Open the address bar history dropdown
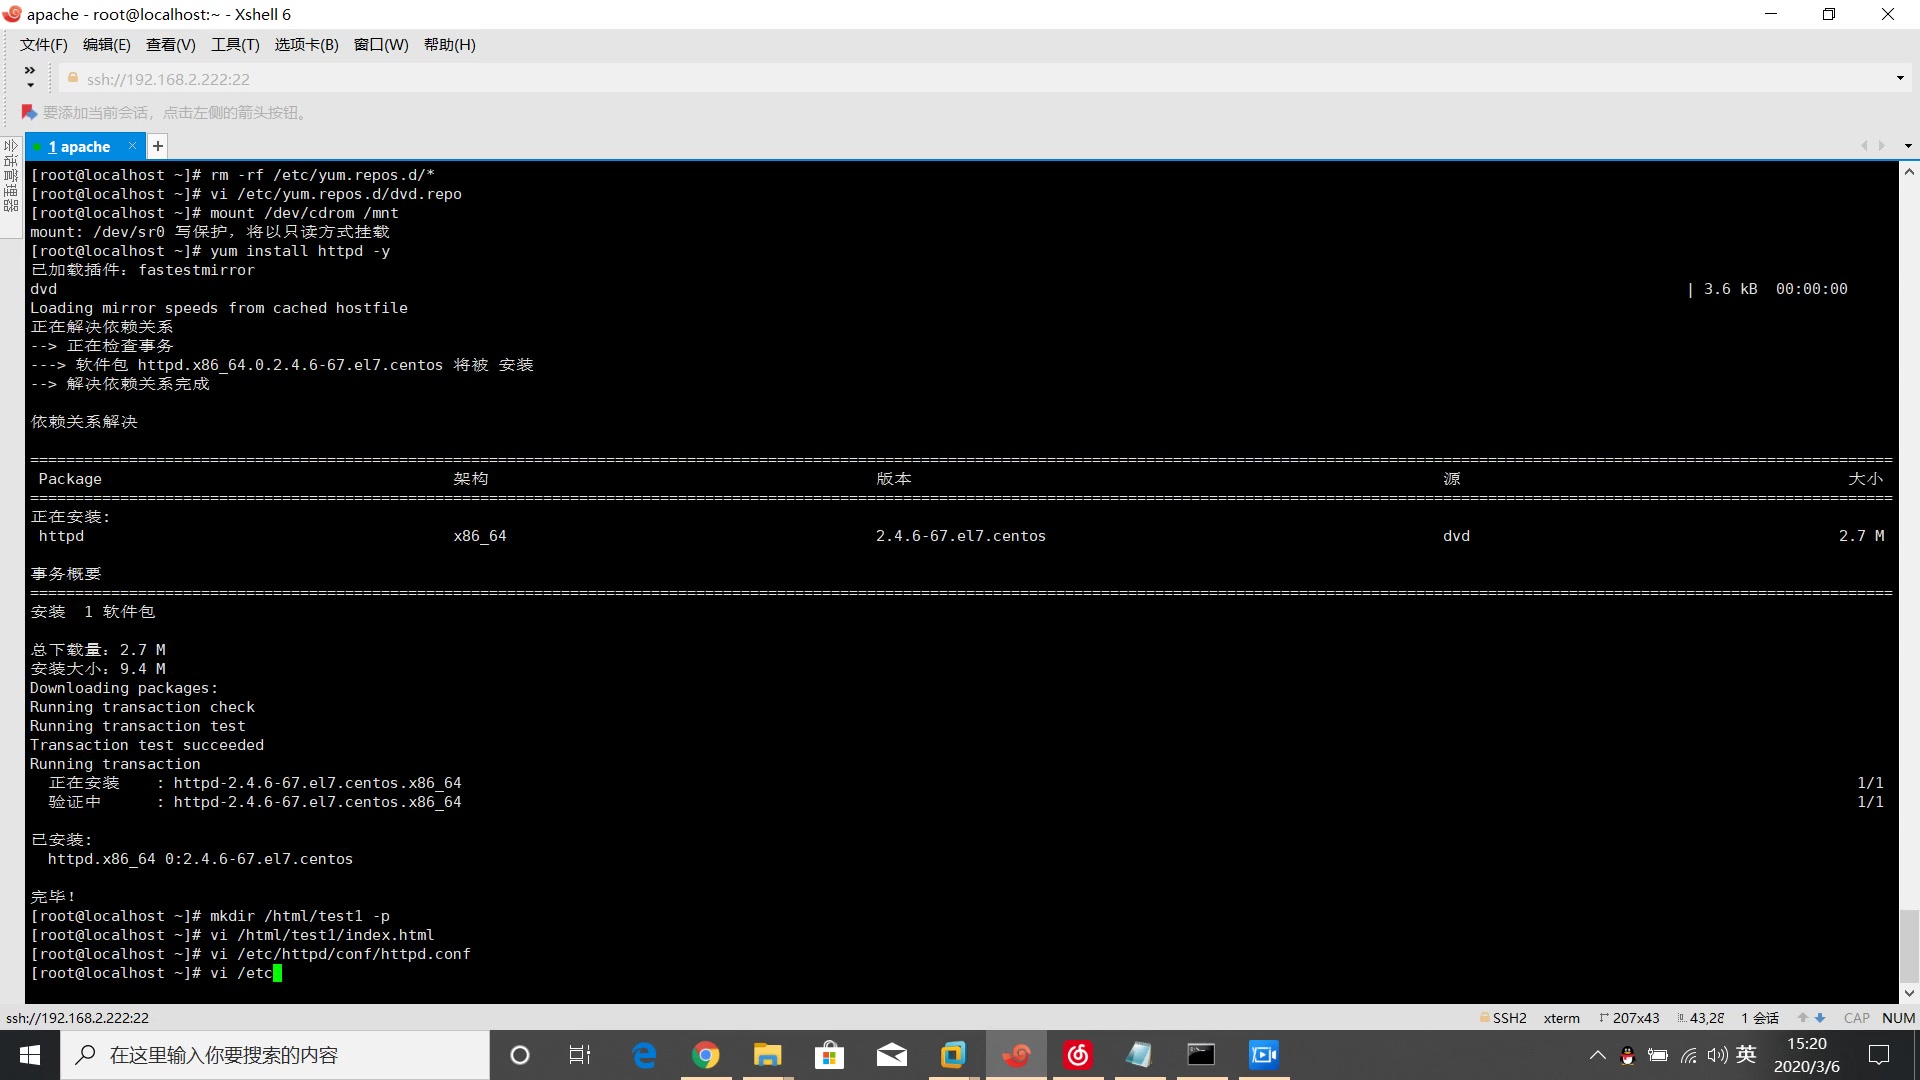The image size is (1920, 1080). 1899,78
